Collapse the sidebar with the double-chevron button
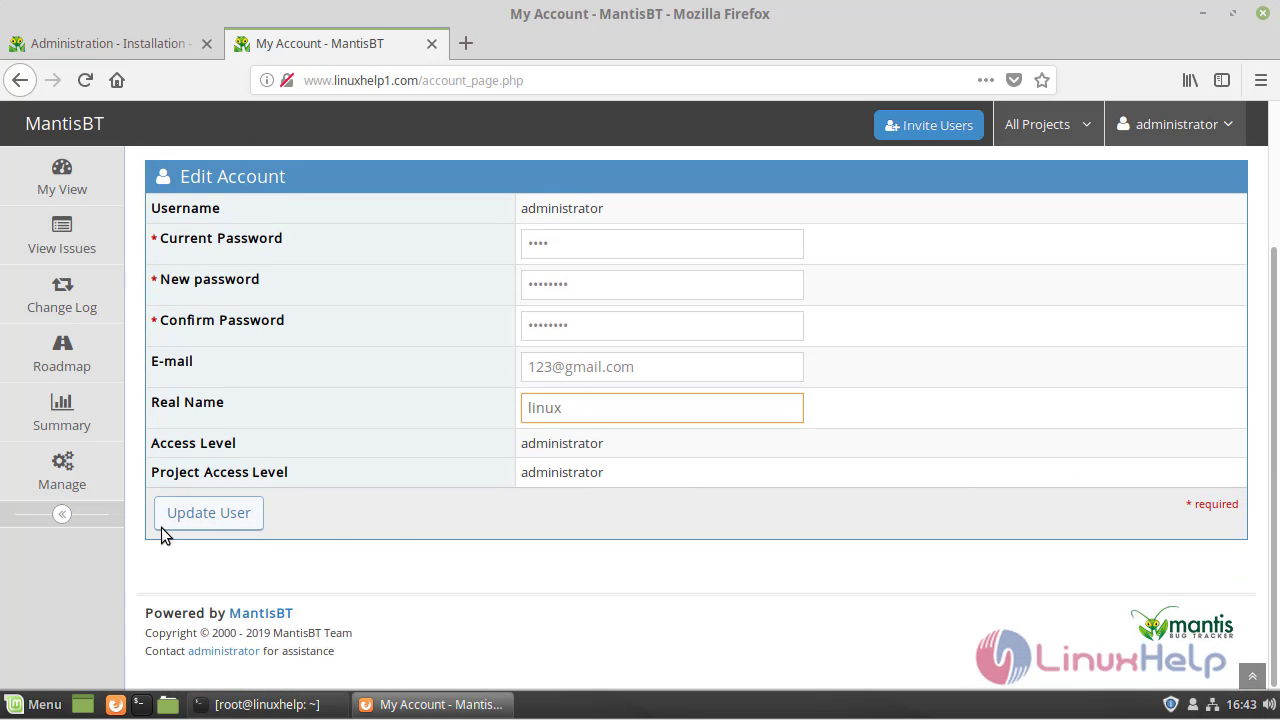 62,514
